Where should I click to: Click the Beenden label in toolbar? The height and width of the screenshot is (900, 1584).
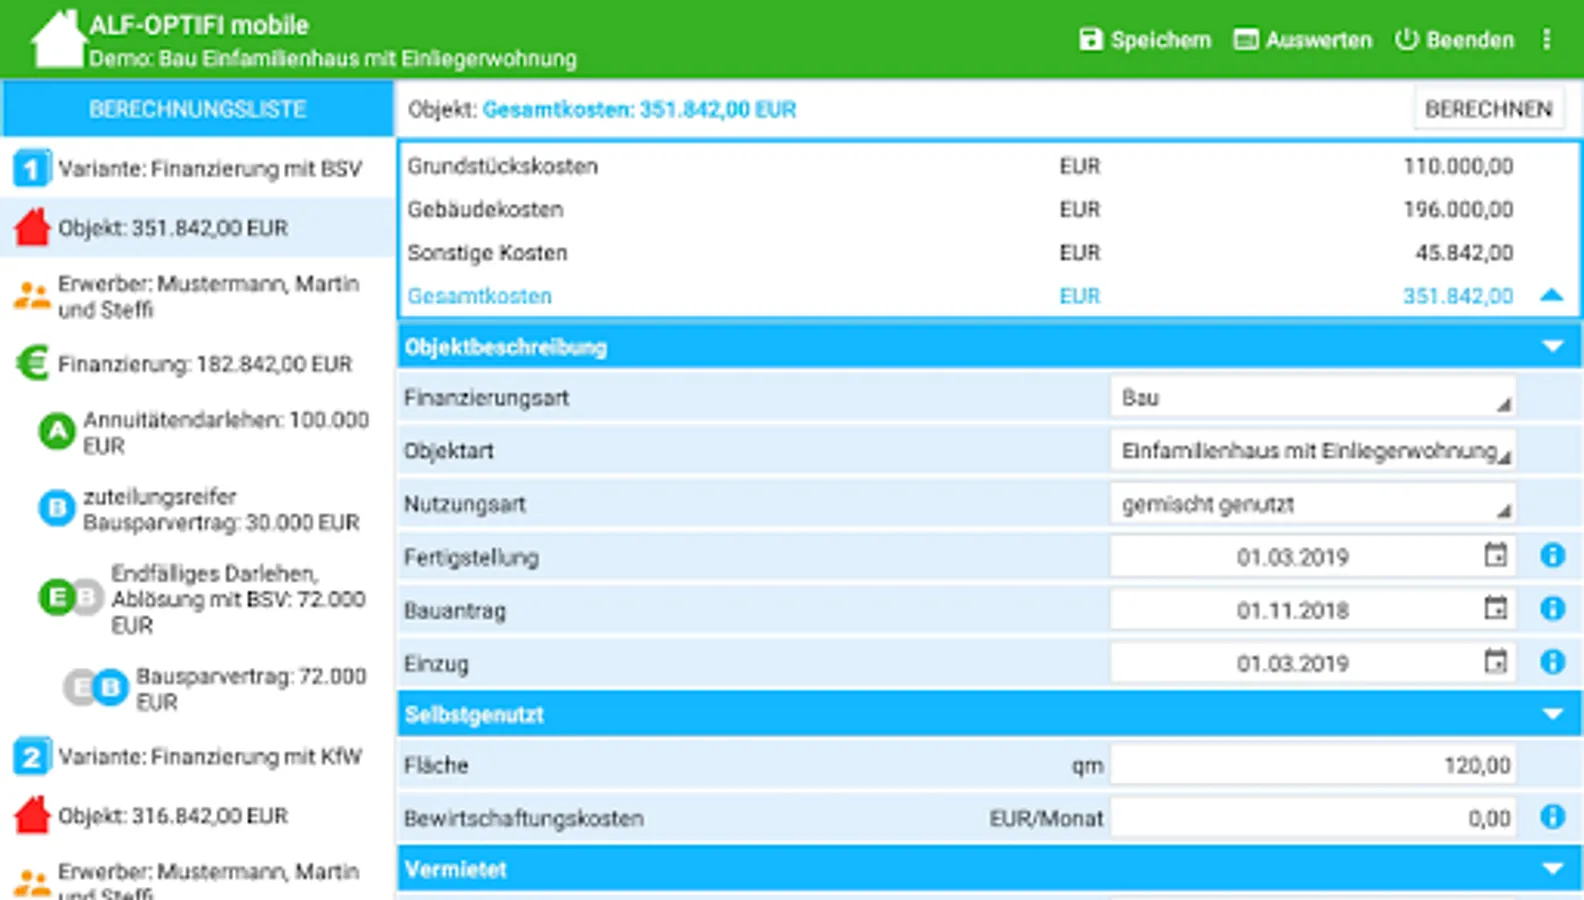click(x=1470, y=40)
